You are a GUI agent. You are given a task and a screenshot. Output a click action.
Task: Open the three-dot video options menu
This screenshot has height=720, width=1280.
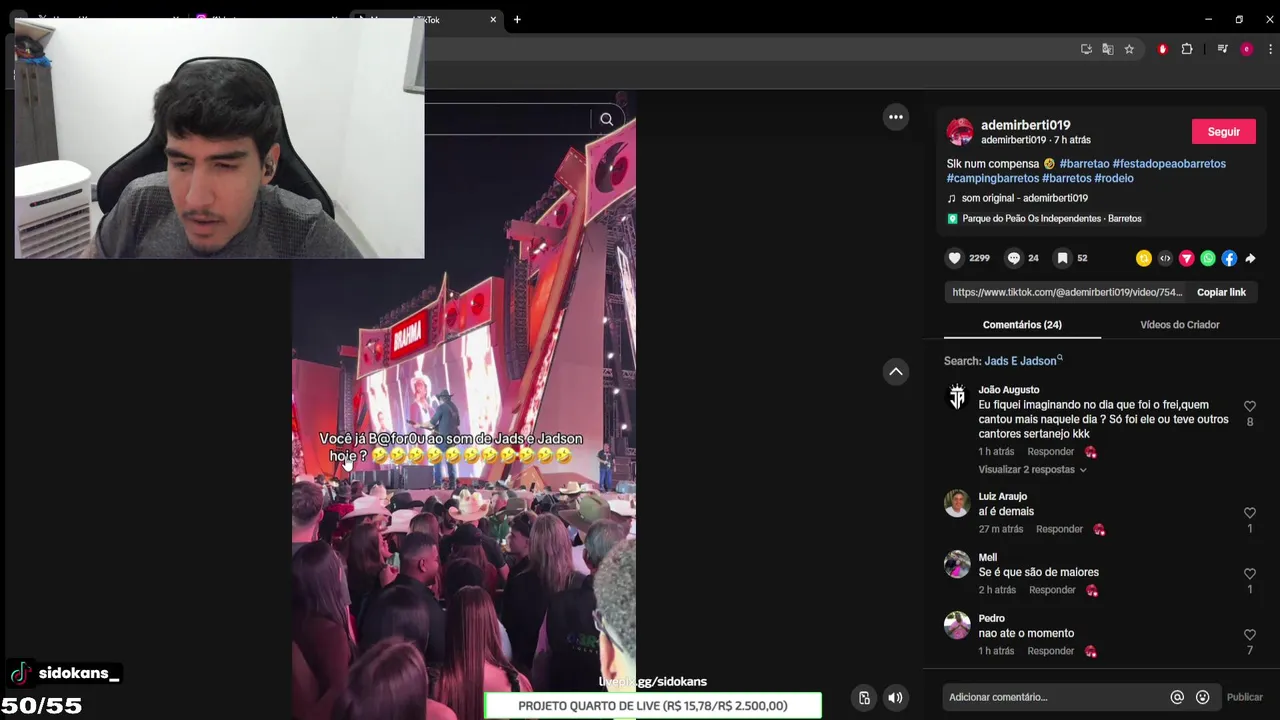(x=896, y=117)
